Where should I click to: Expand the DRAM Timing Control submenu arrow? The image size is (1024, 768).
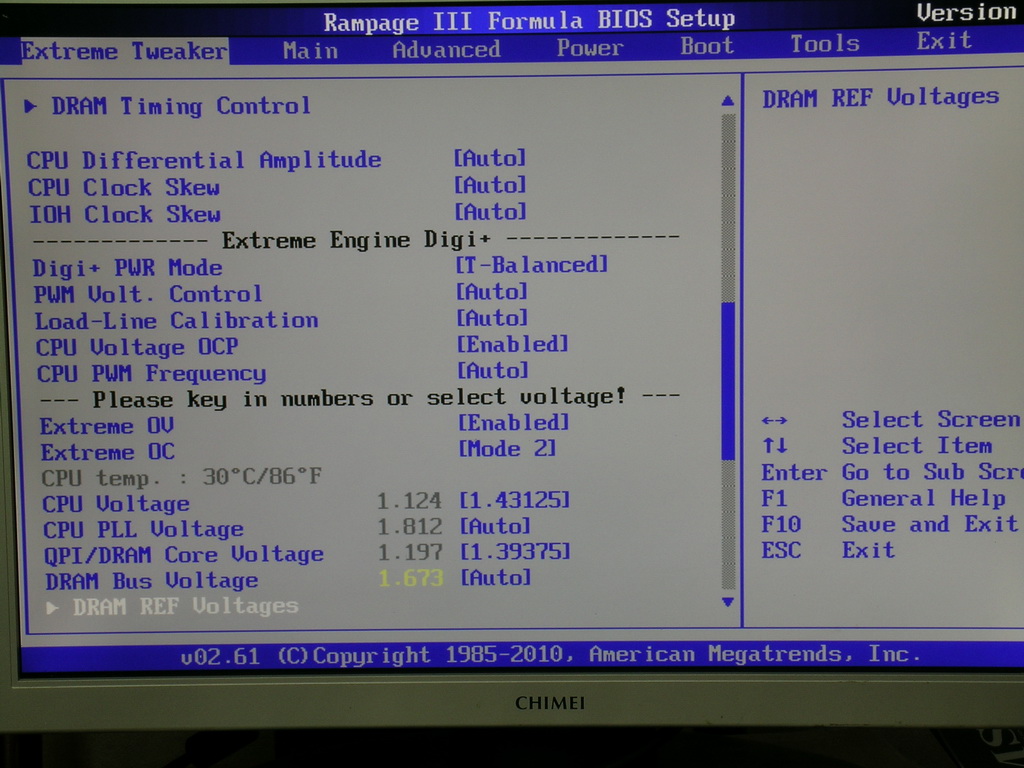pos(30,106)
